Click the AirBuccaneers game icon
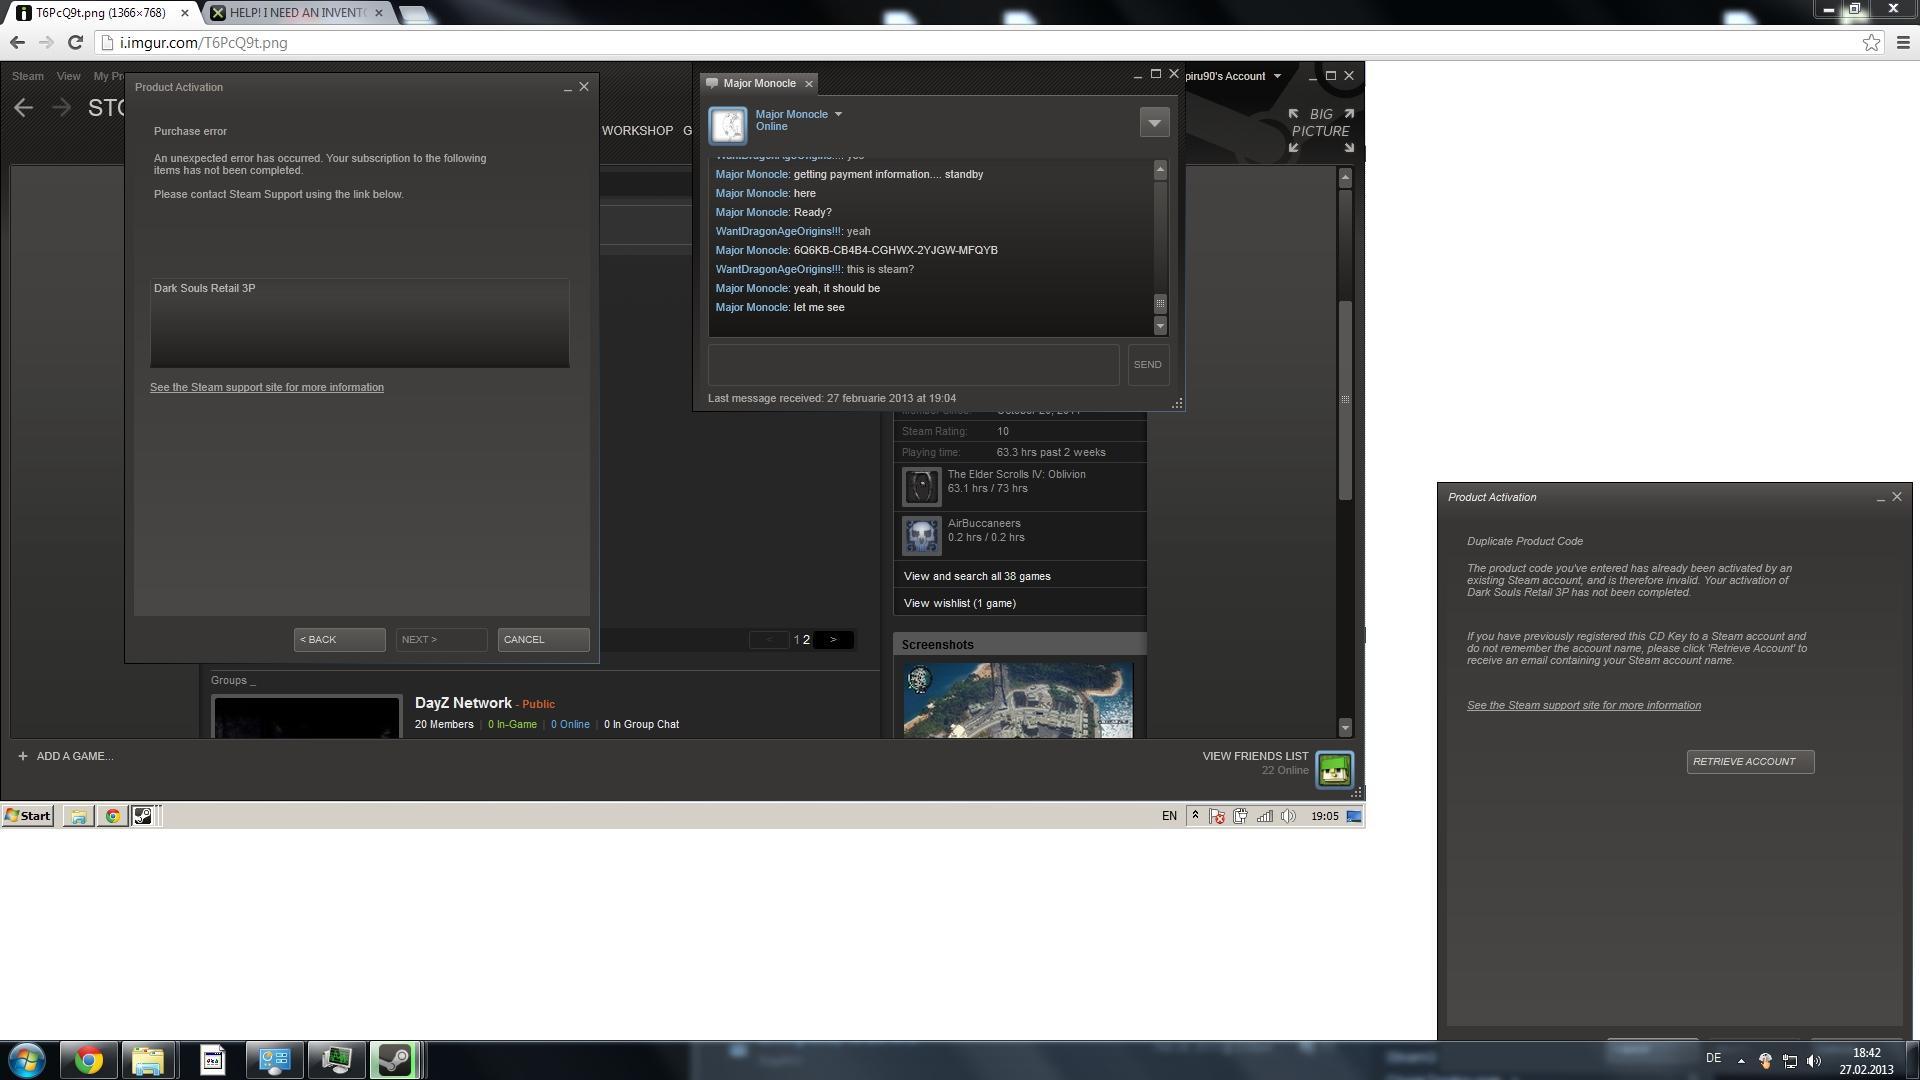Viewport: 1920px width, 1080px height. (921, 536)
